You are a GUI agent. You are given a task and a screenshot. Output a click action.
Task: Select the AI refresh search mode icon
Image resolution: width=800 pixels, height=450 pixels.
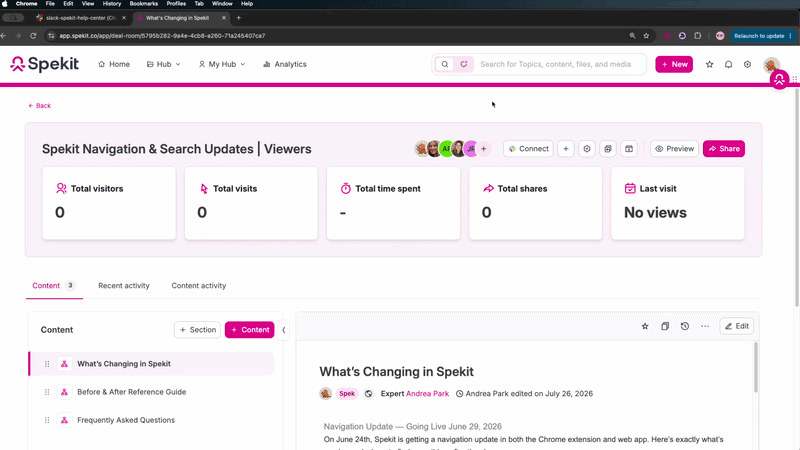pos(464,64)
